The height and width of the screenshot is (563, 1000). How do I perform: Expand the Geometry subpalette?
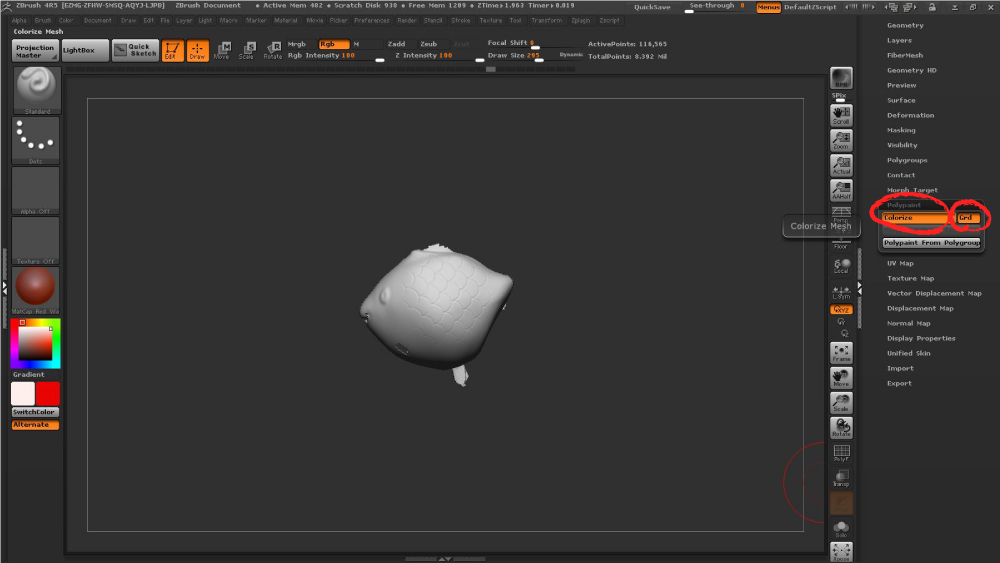click(x=905, y=25)
